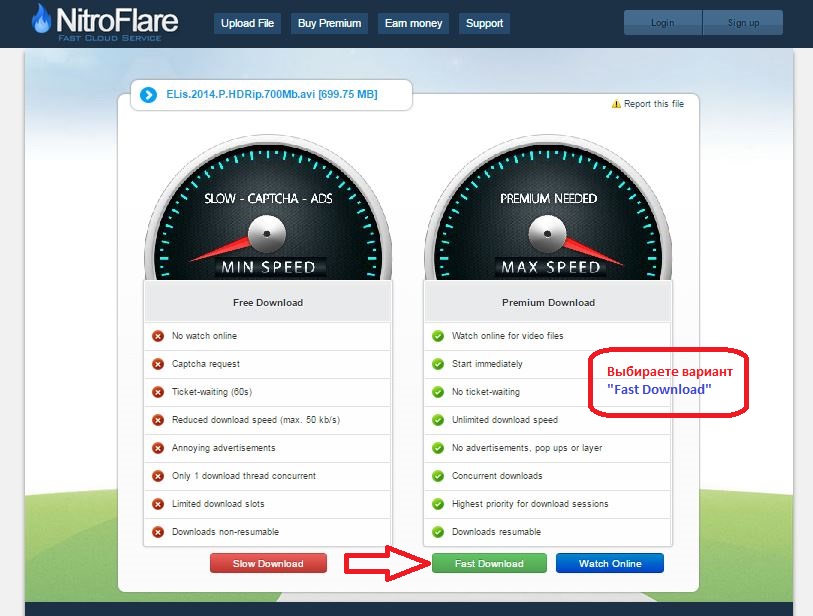
Task: Click the 'Highest priority for download sessions' text
Action: click(x=530, y=504)
